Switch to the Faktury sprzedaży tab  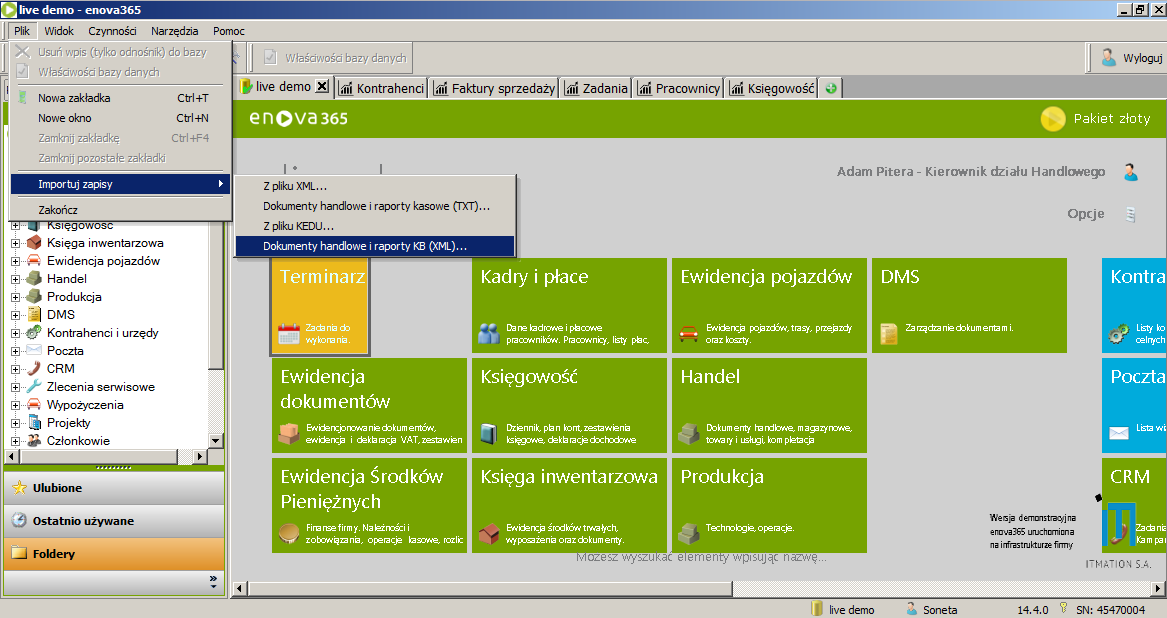click(494, 88)
